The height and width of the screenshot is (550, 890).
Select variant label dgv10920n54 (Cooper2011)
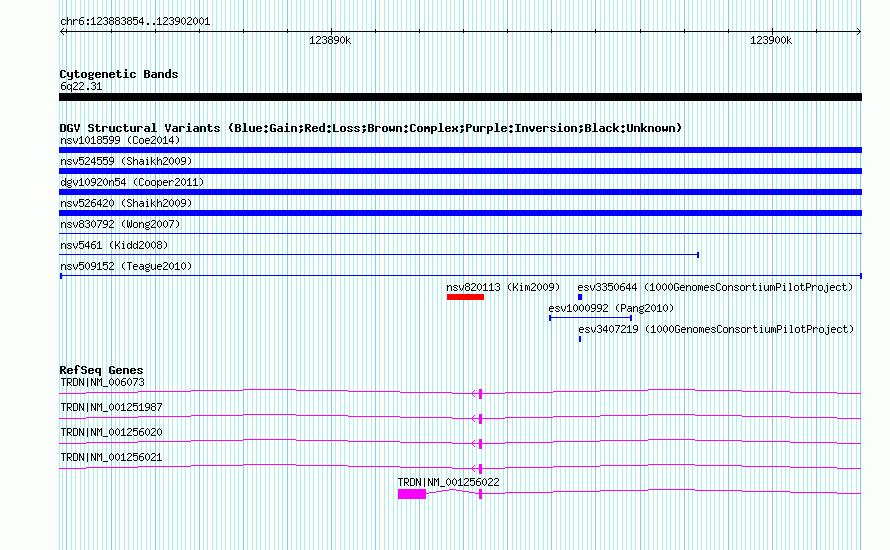[x=132, y=182]
